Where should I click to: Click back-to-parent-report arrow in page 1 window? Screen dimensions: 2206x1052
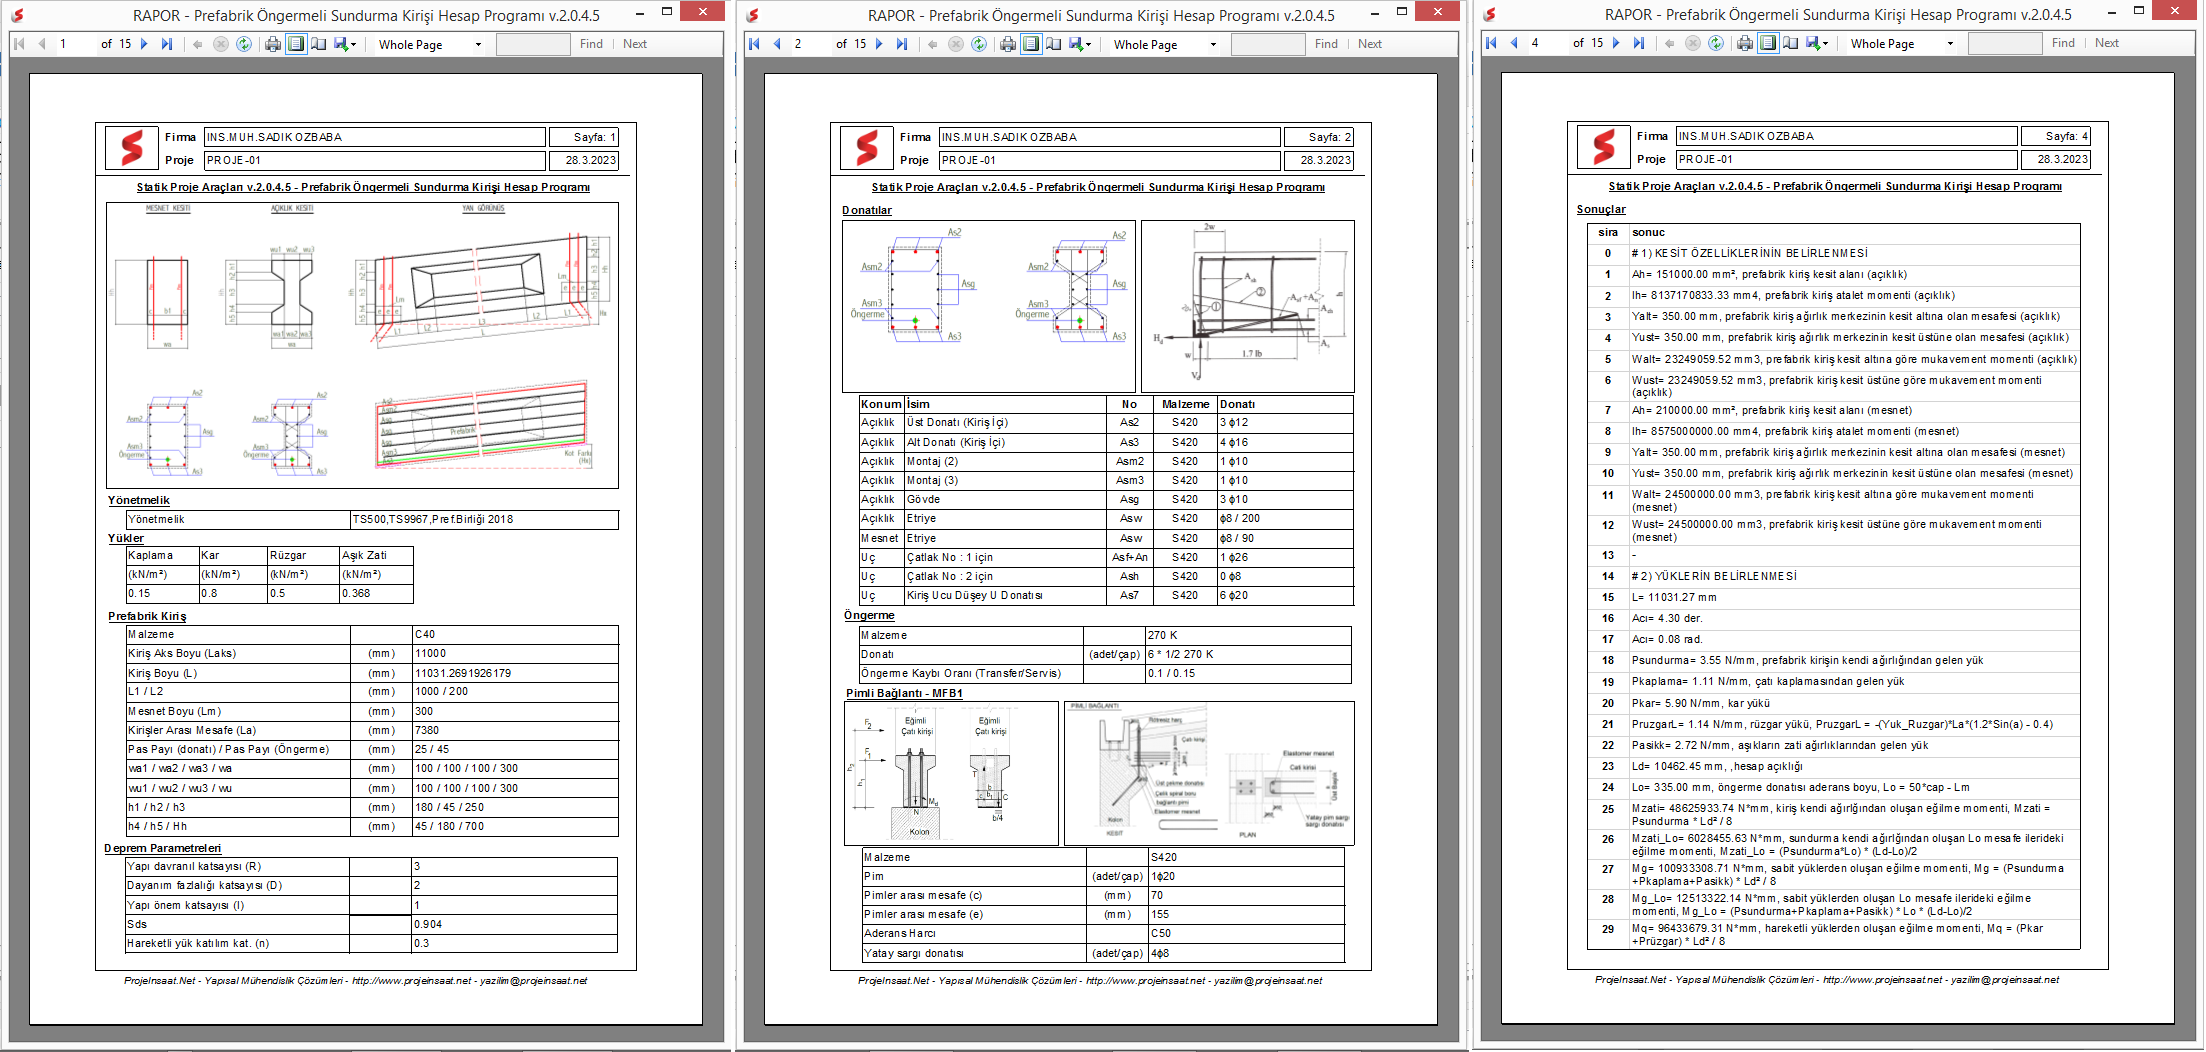198,44
